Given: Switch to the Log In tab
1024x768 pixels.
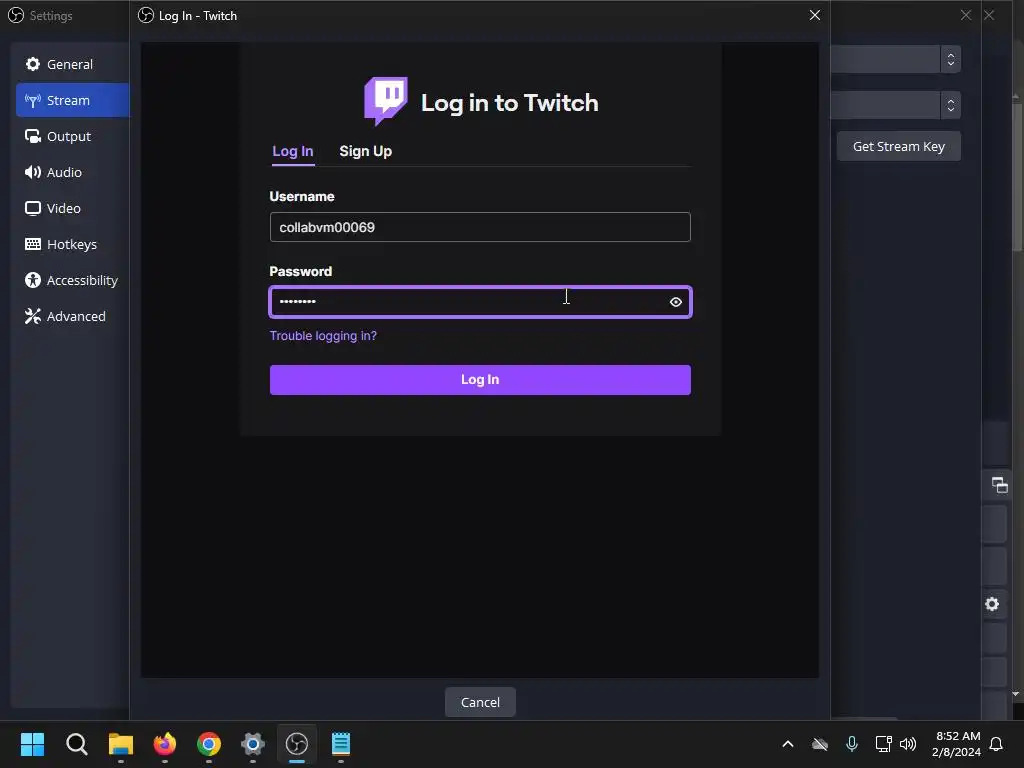Looking at the screenshot, I should click(x=293, y=151).
